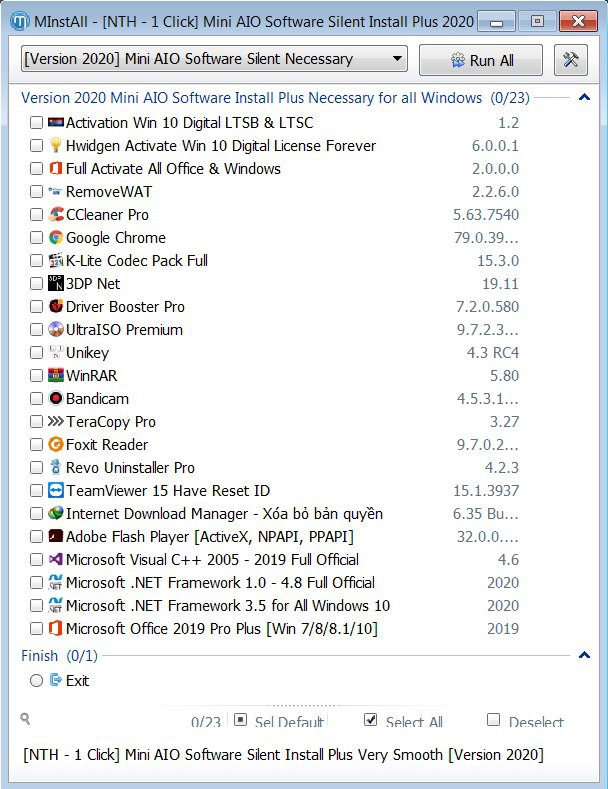Click the TeraCopy Pro arrows icon
The width and height of the screenshot is (608, 789).
(55, 421)
